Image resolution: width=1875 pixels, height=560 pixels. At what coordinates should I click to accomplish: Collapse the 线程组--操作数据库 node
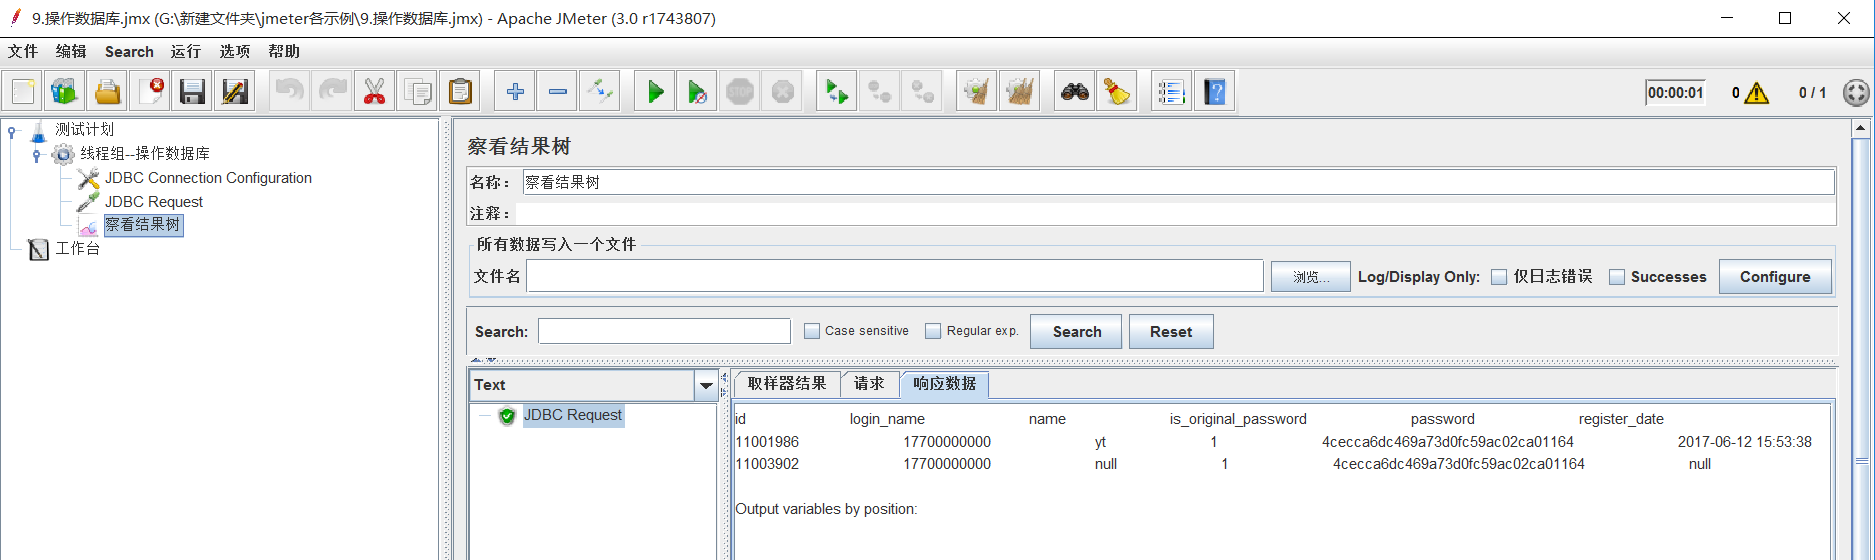tap(36, 154)
